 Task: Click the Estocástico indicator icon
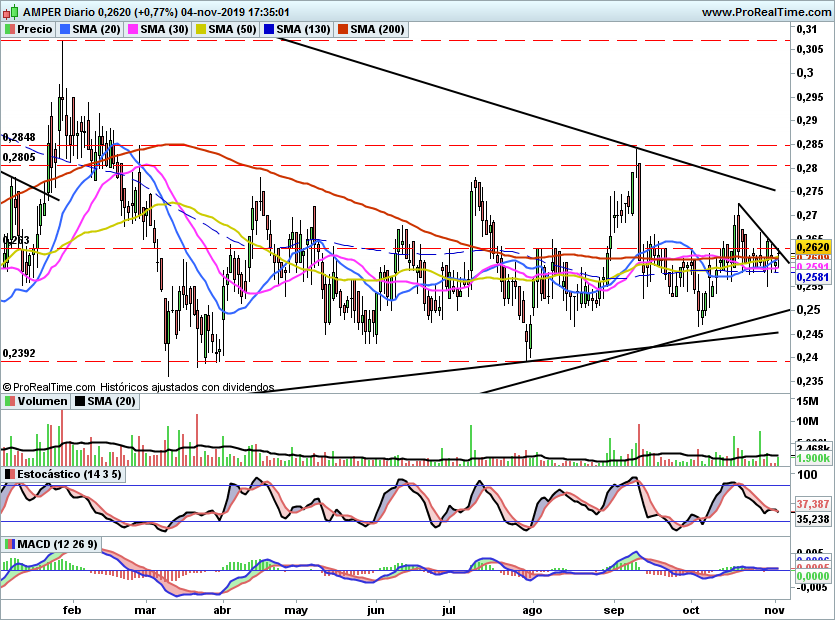(x=10, y=474)
